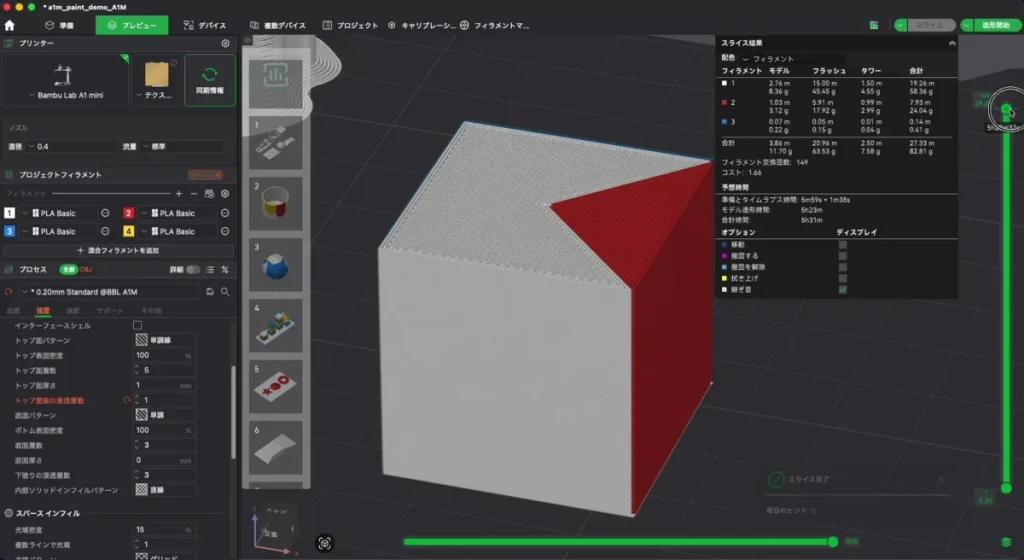Search process settings magnifier icon
The width and height of the screenshot is (1024, 560).
pos(225,292)
